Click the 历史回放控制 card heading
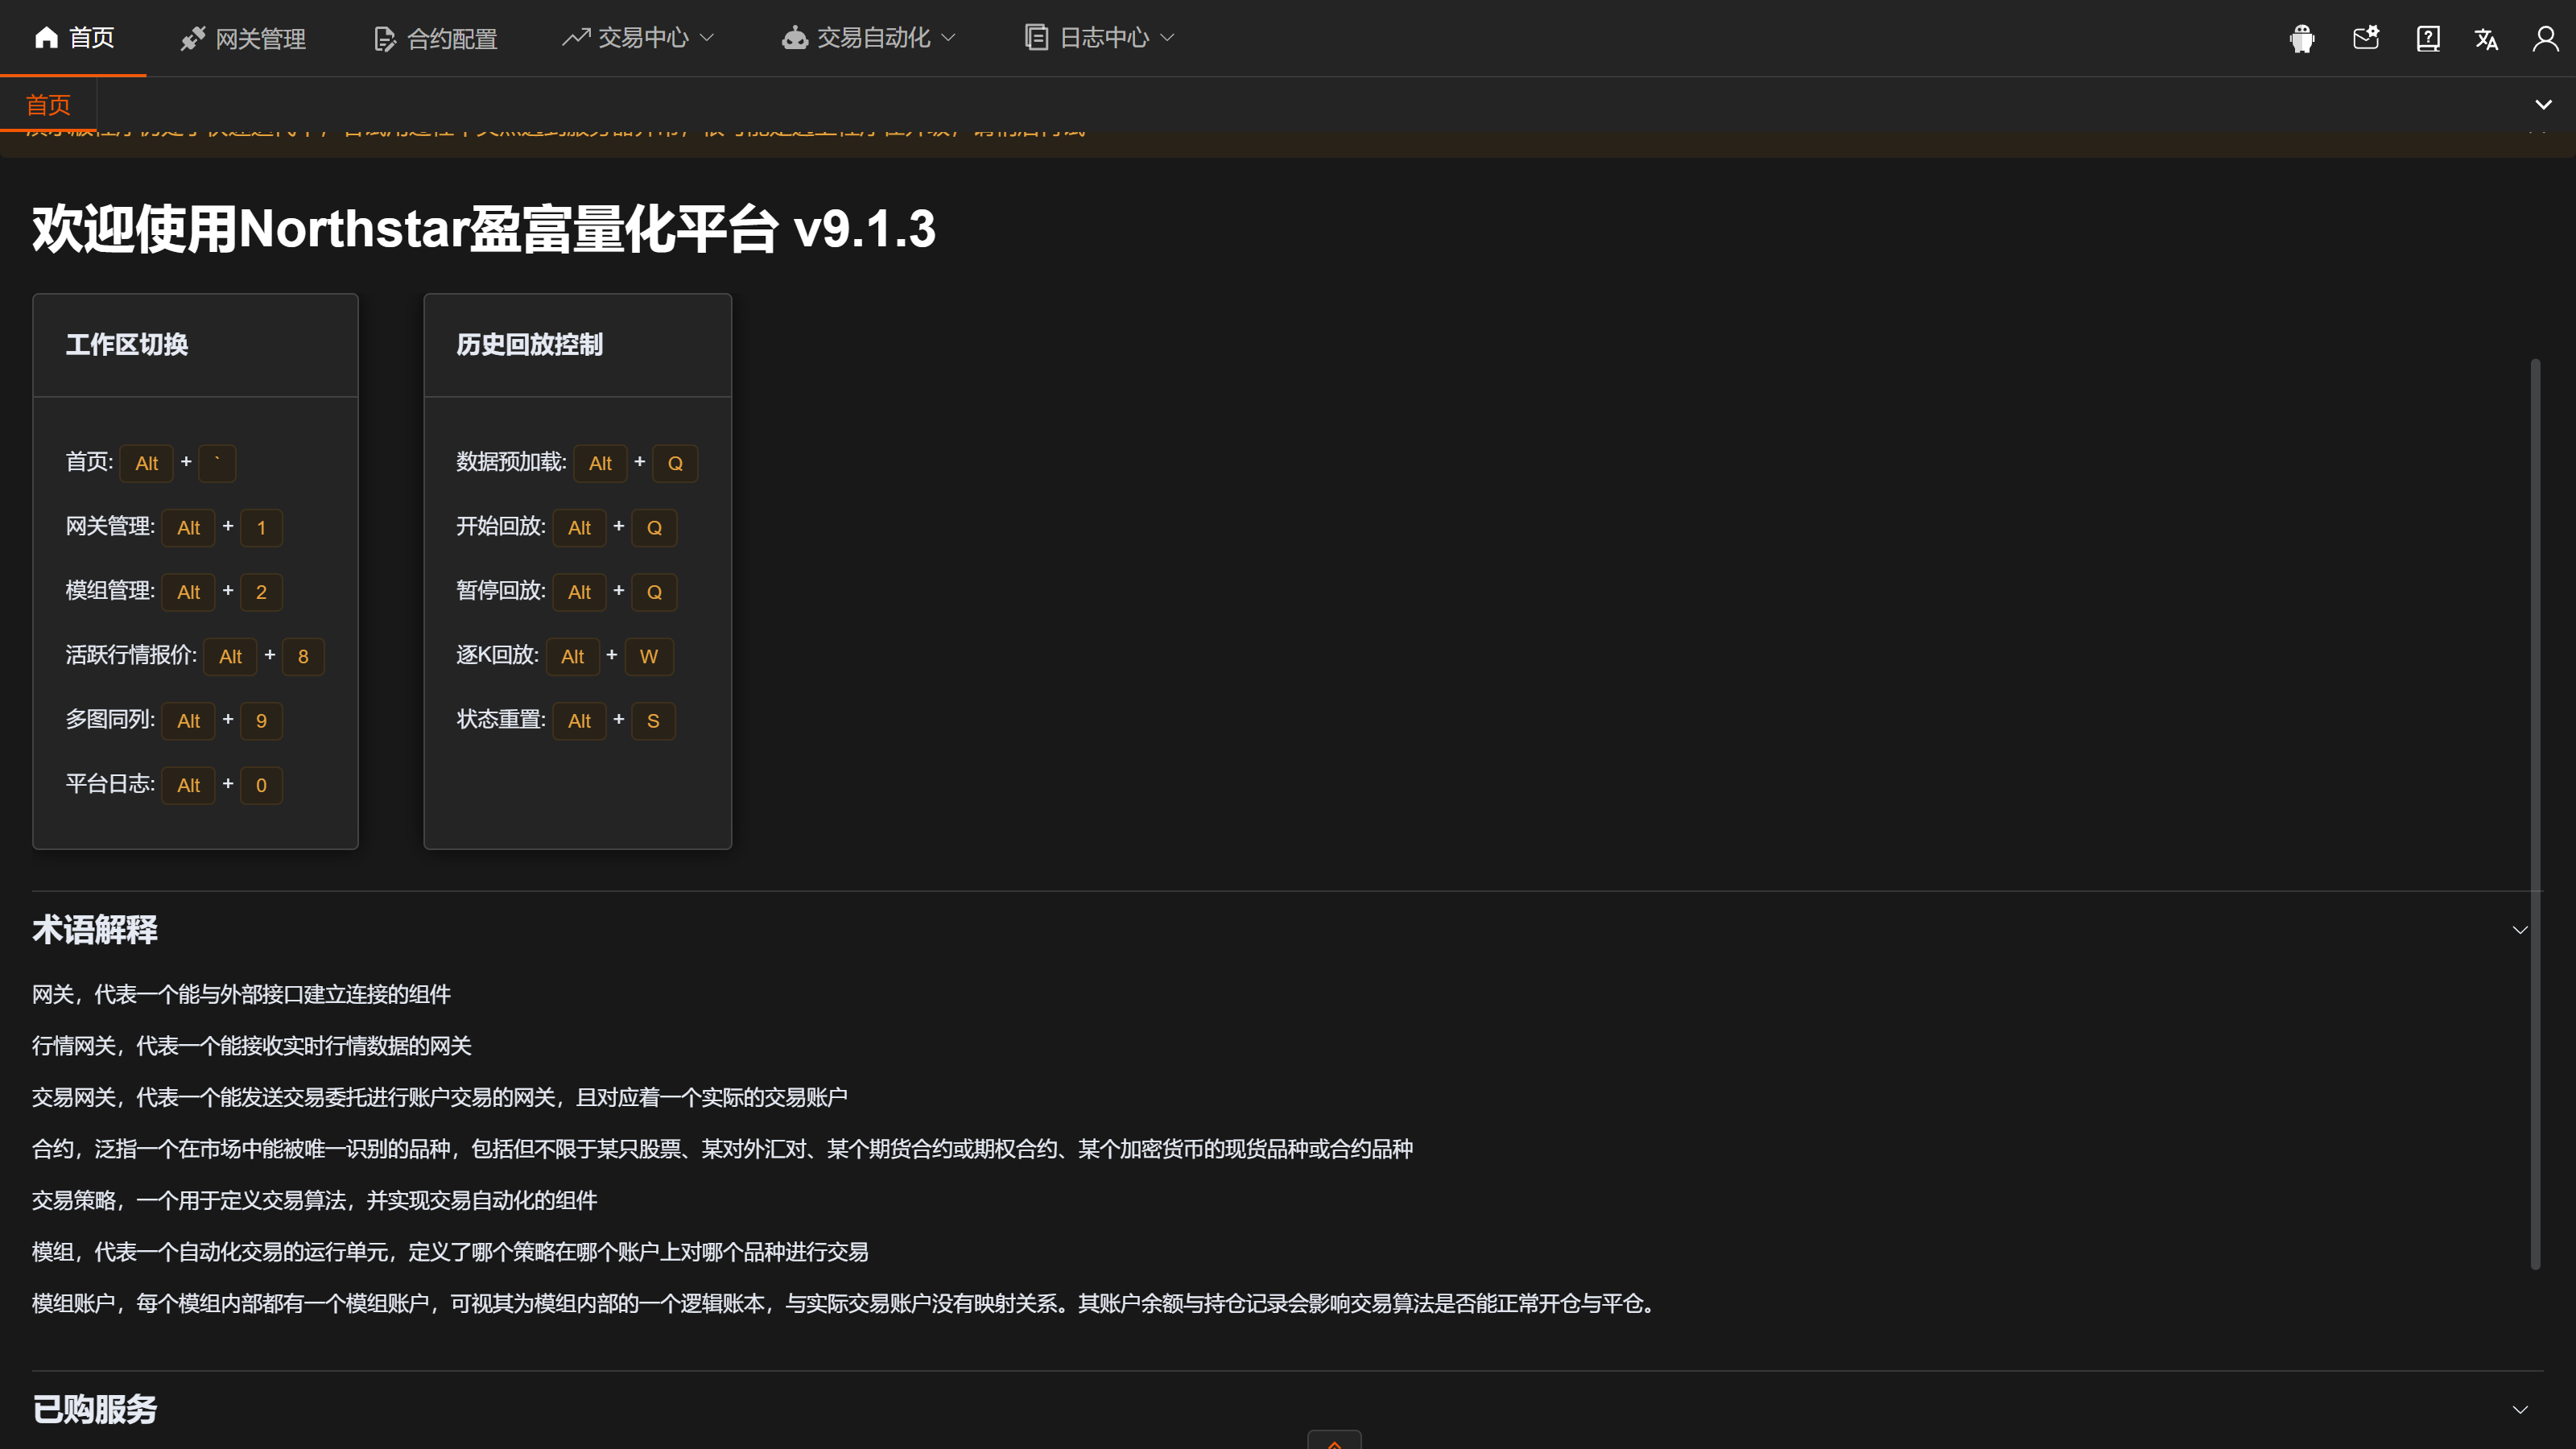The height and width of the screenshot is (1449, 2576). tap(530, 345)
